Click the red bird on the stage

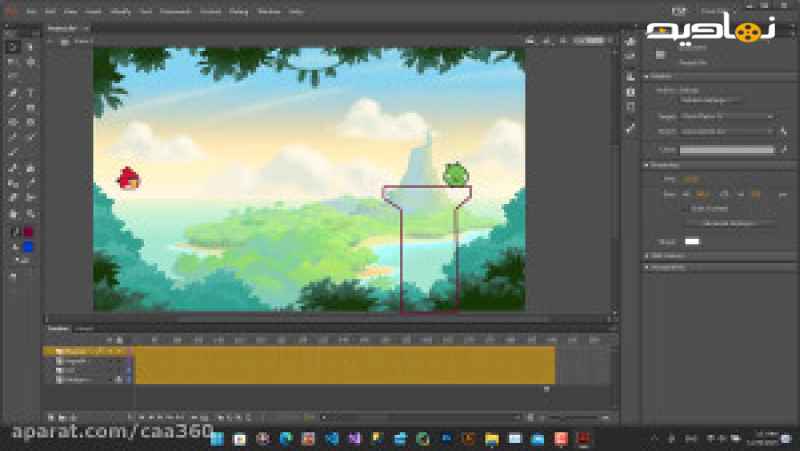point(129,178)
